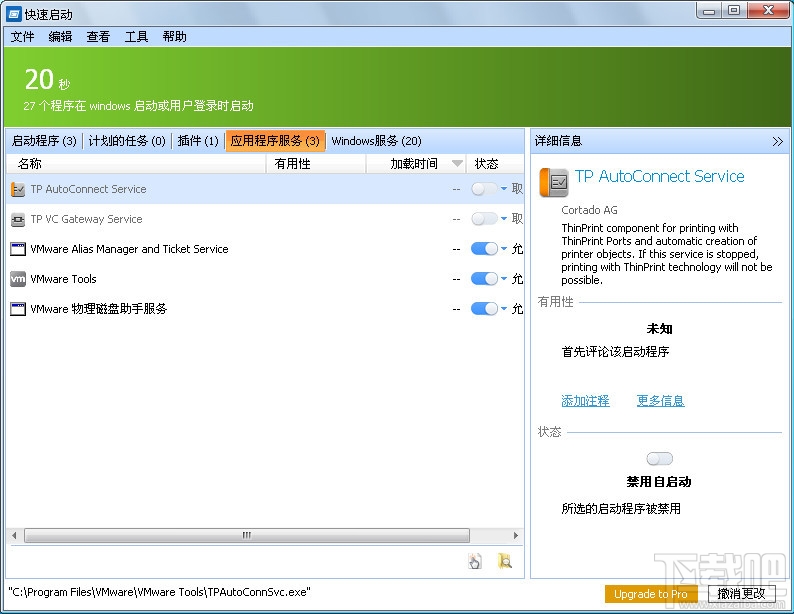This screenshot has height=614, width=794.
Task: Click the Cortado AG publisher text
Action: [x=589, y=210]
